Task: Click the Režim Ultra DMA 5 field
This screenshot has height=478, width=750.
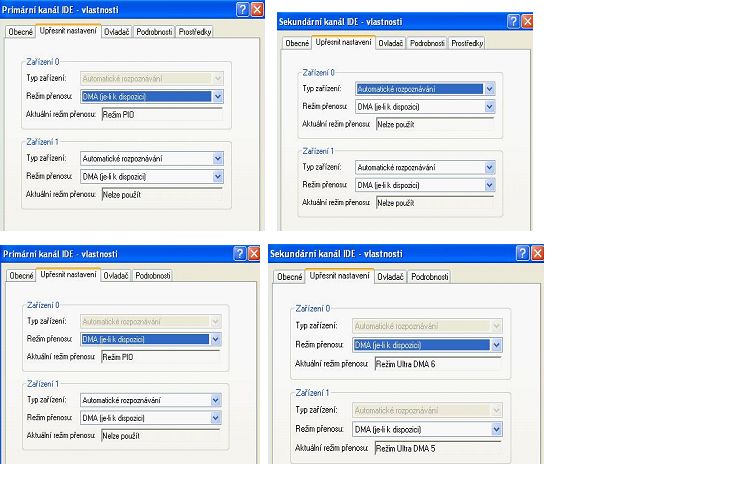Action: pos(438,449)
